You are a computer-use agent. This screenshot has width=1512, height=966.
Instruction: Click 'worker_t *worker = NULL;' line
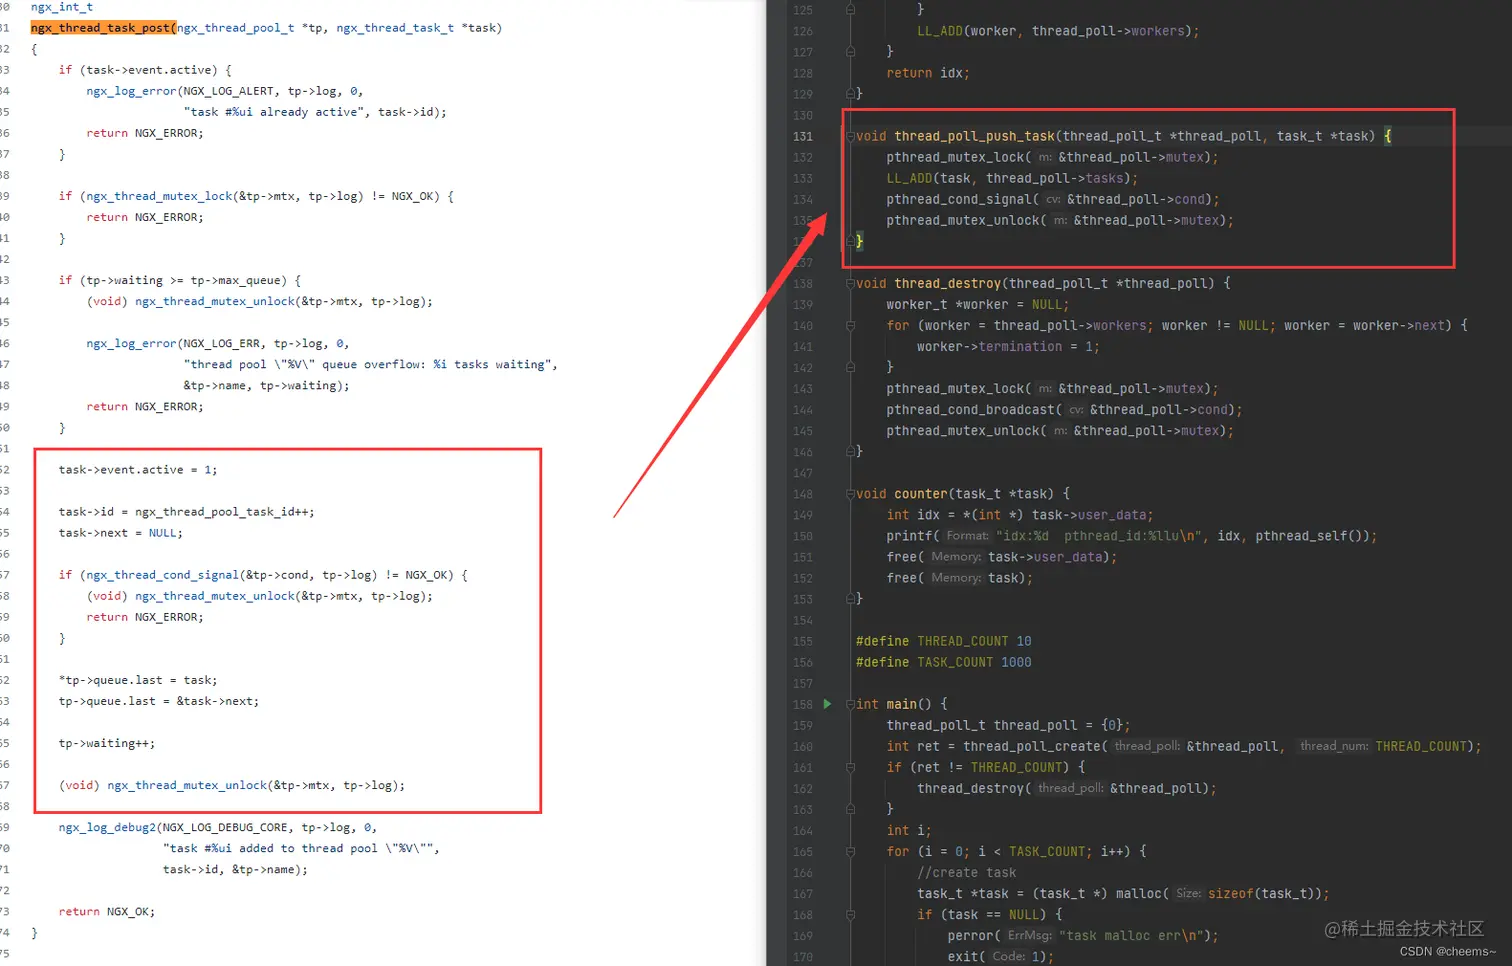pyautogui.click(x=977, y=304)
